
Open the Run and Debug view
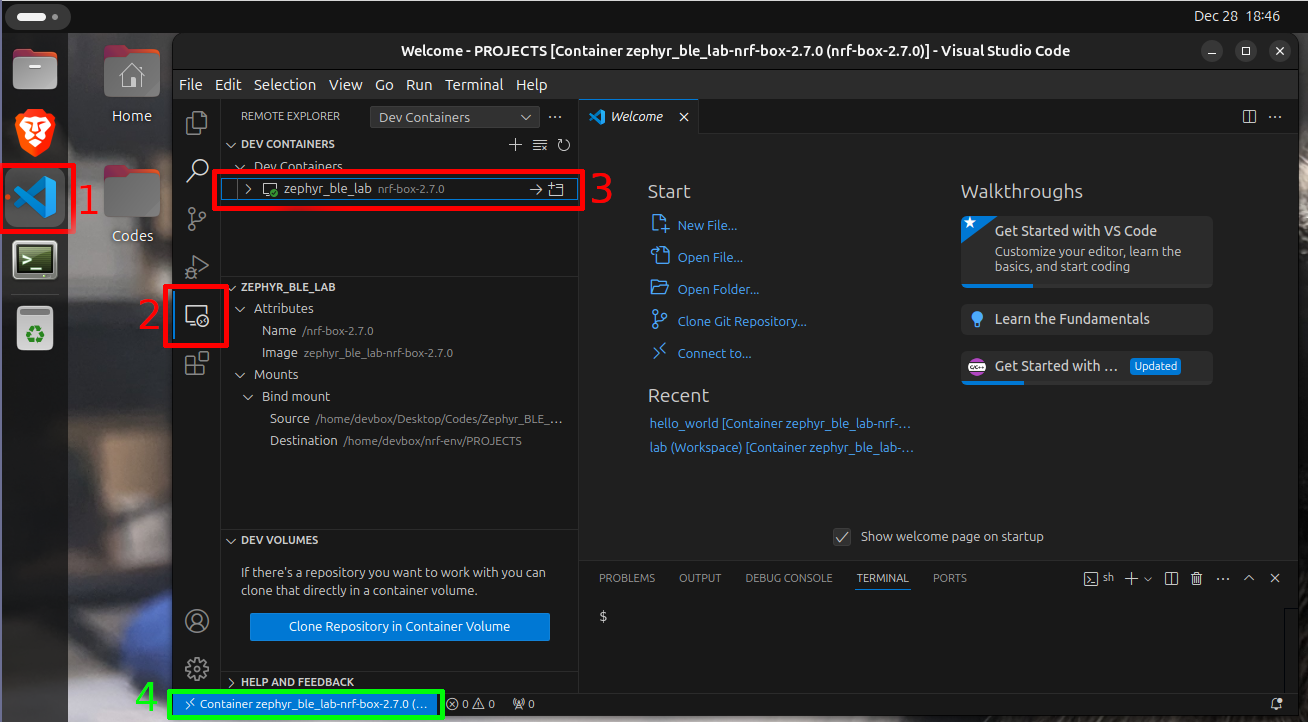pos(197,267)
